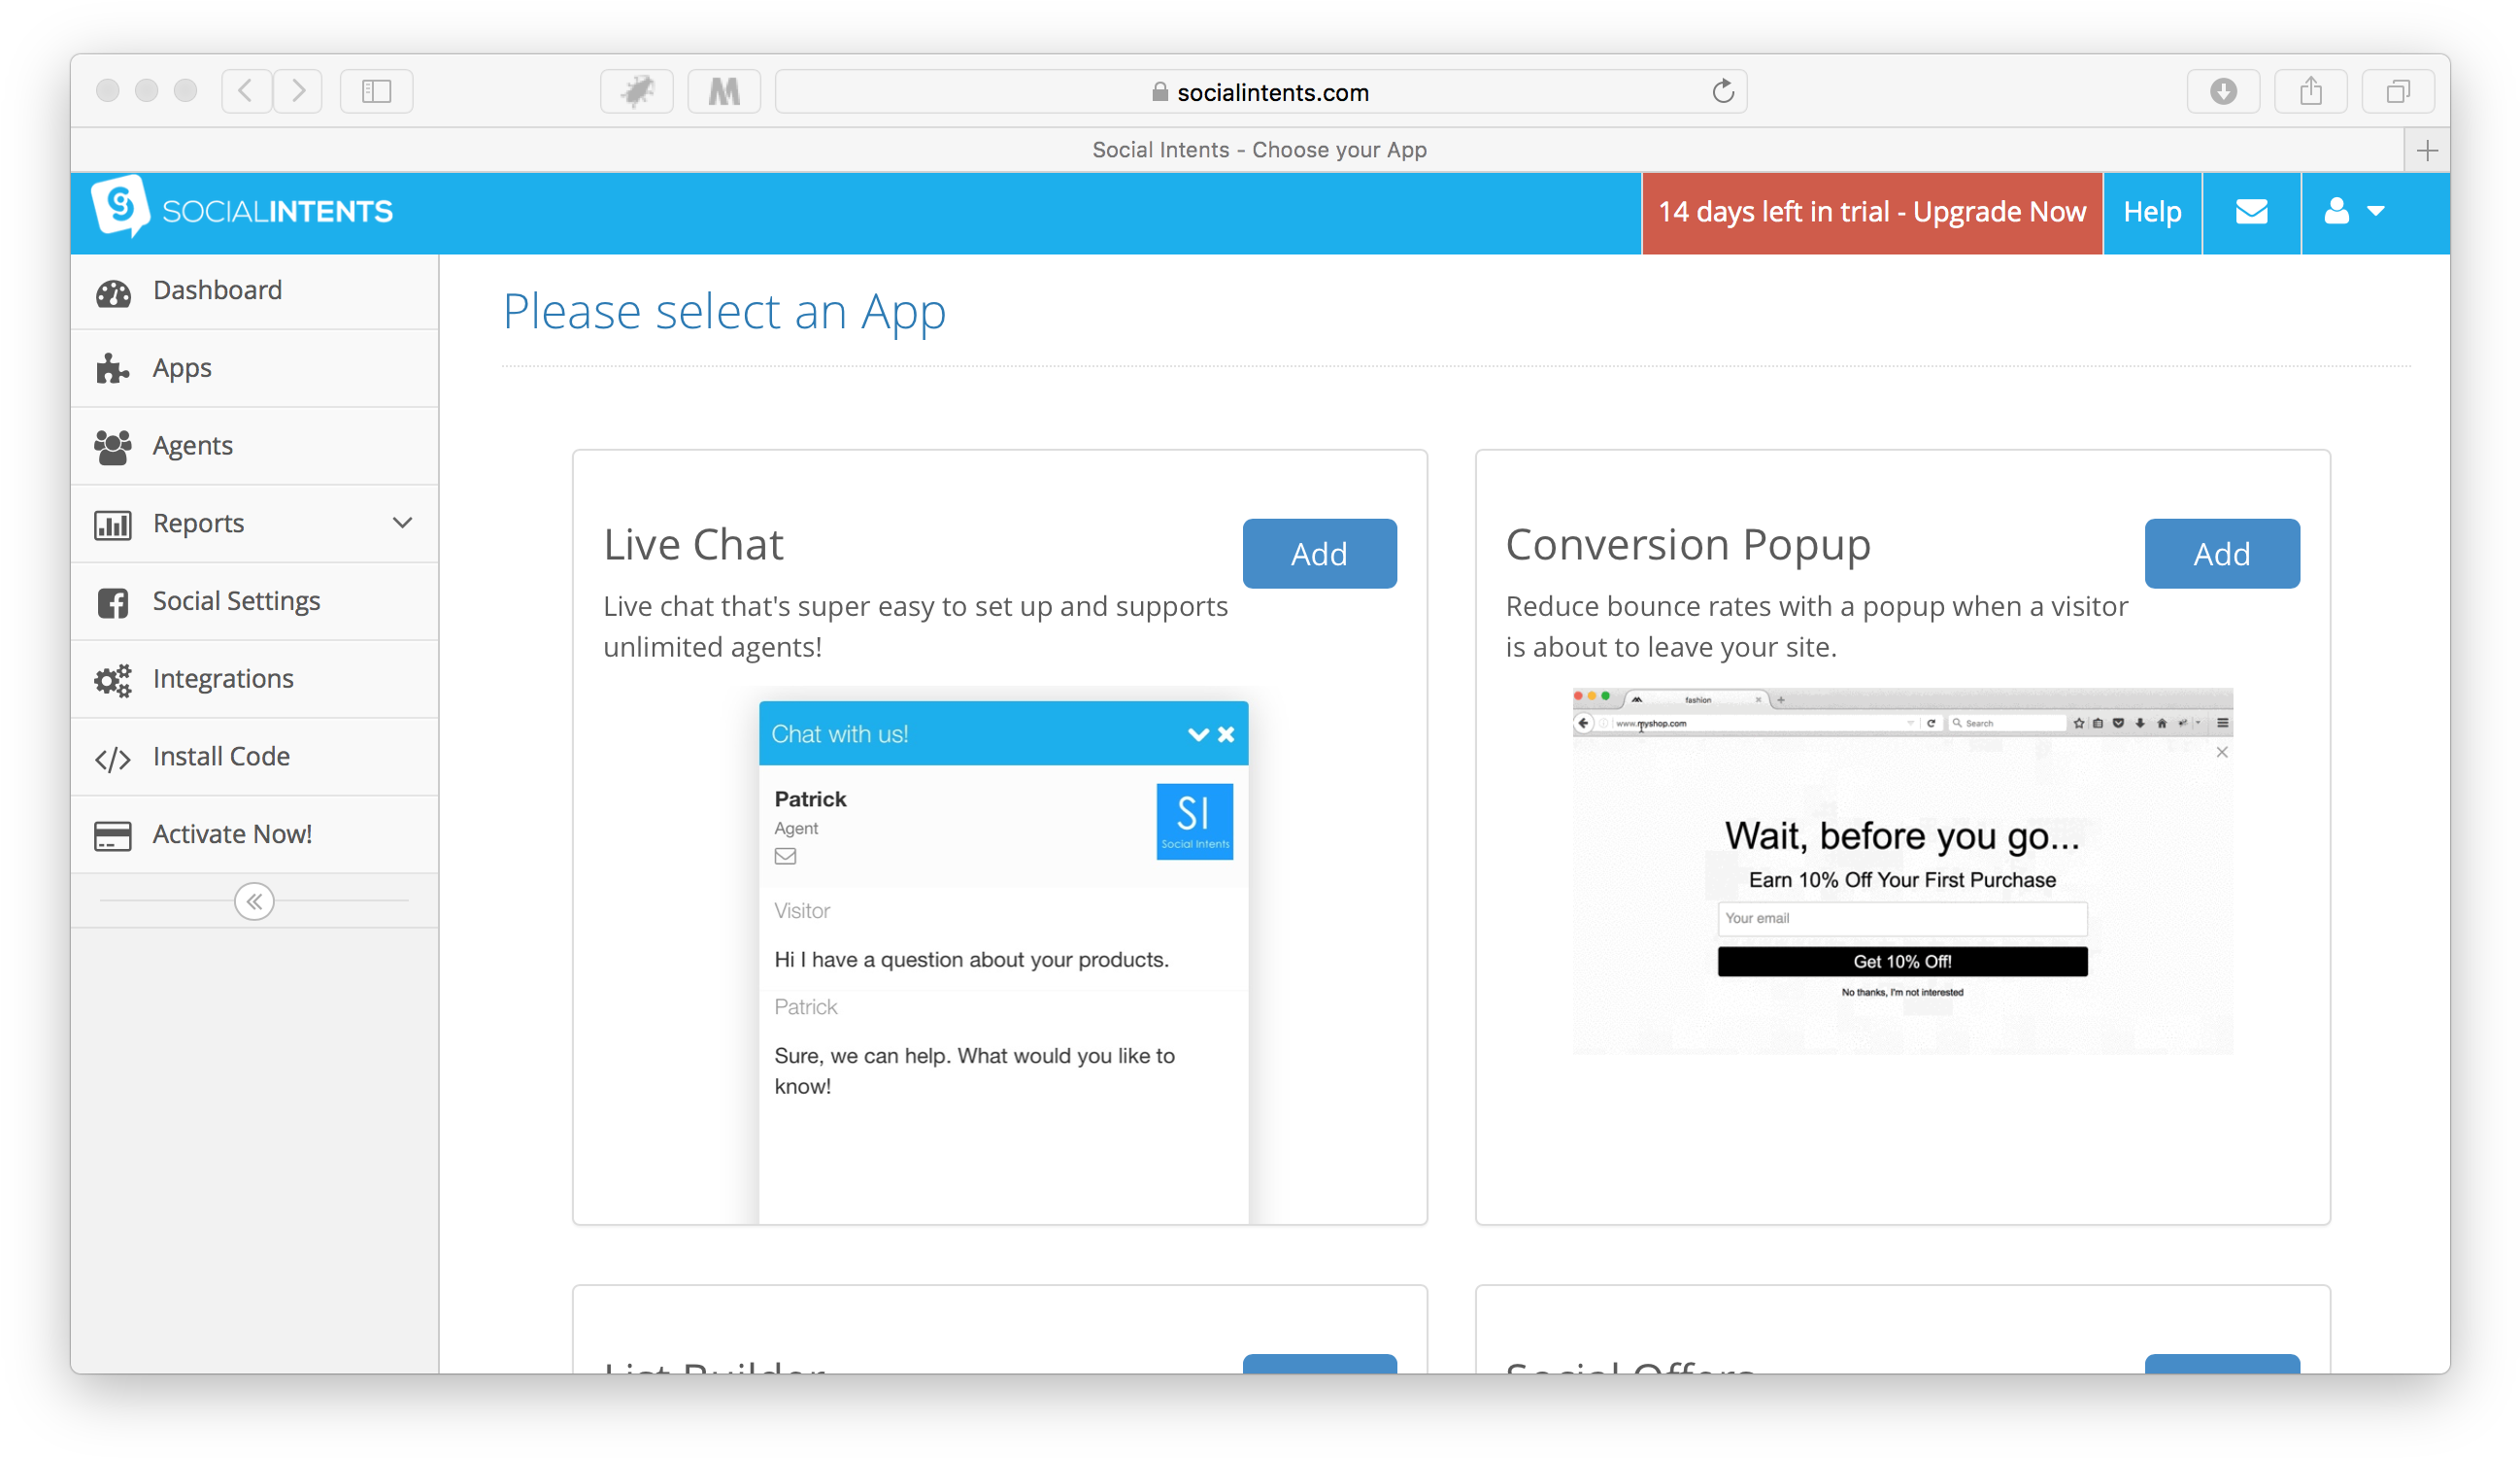Reload the page with the refresh icon
Image resolution: width=2520 pixels, height=1458 pixels.
[1722, 91]
